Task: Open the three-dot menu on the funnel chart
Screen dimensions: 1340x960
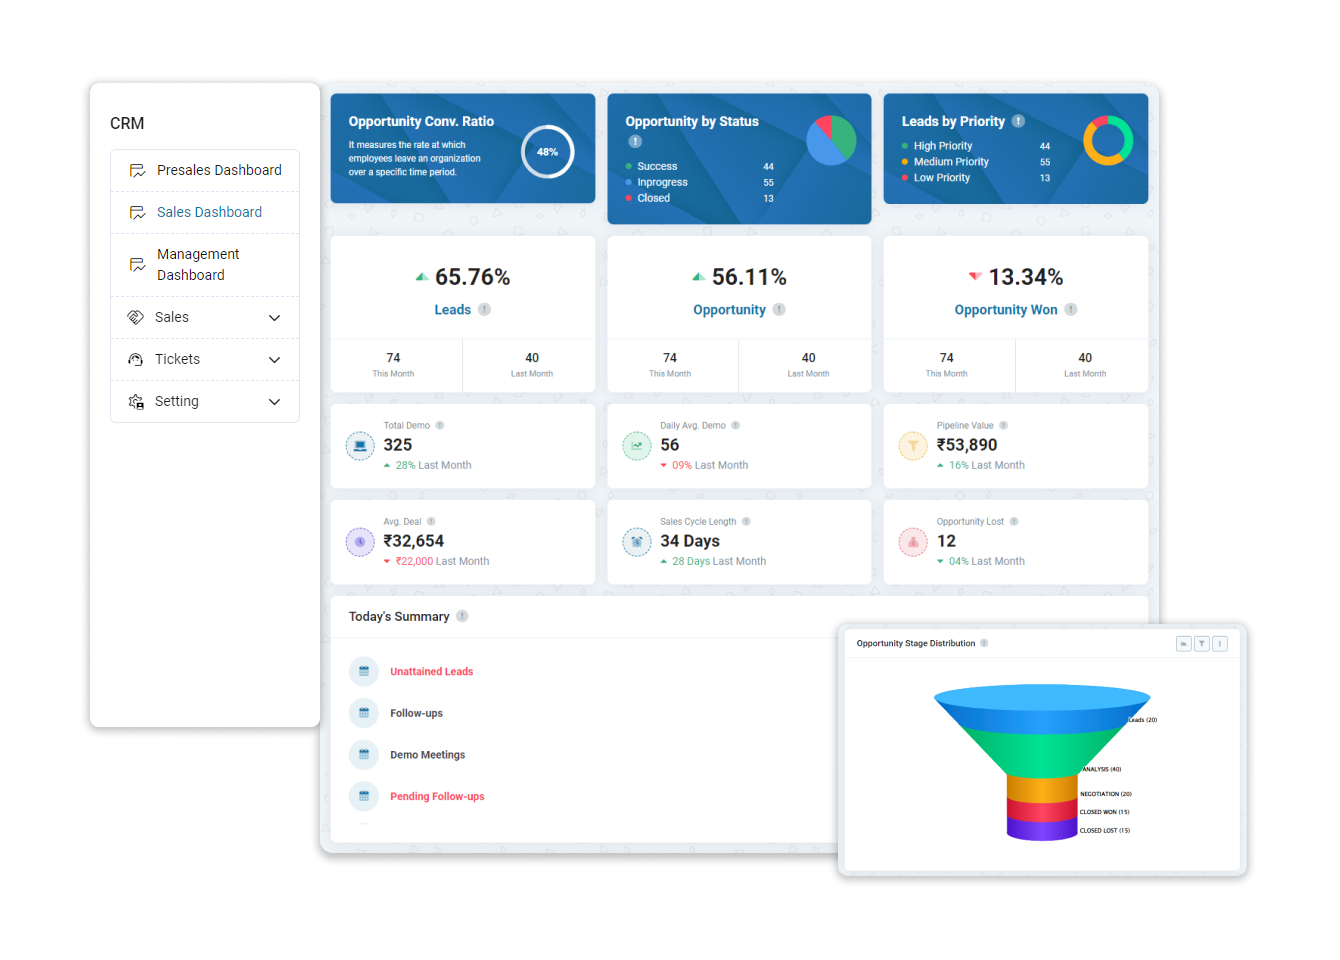Action: pos(1219,643)
